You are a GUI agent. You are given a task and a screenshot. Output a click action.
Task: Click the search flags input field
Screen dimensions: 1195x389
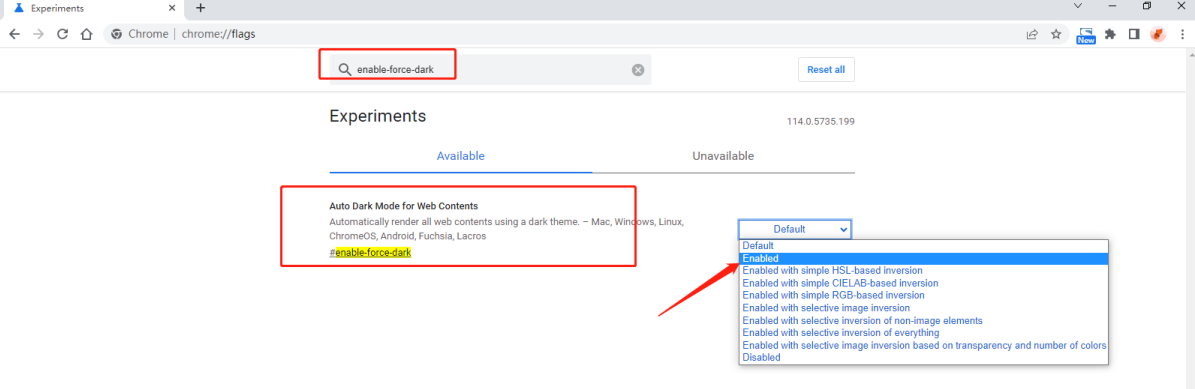(x=491, y=69)
